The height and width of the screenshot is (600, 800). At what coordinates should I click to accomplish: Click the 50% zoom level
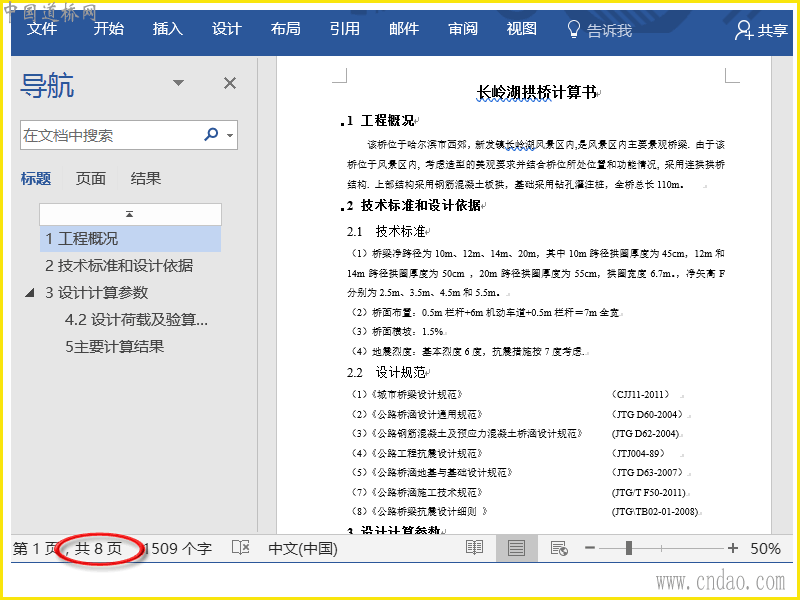pyautogui.click(x=765, y=549)
